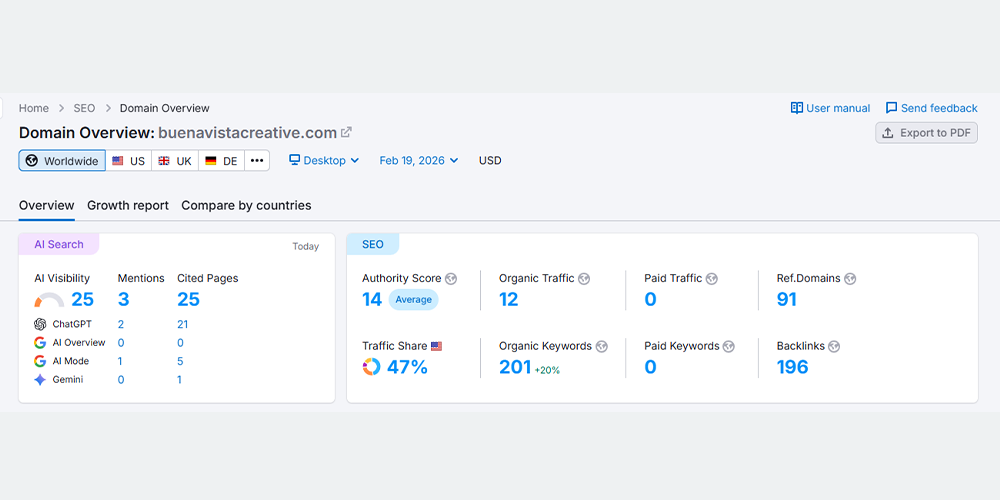Screen dimensions: 1000x500
Task: Switch database to DE
Action: pos(221,161)
